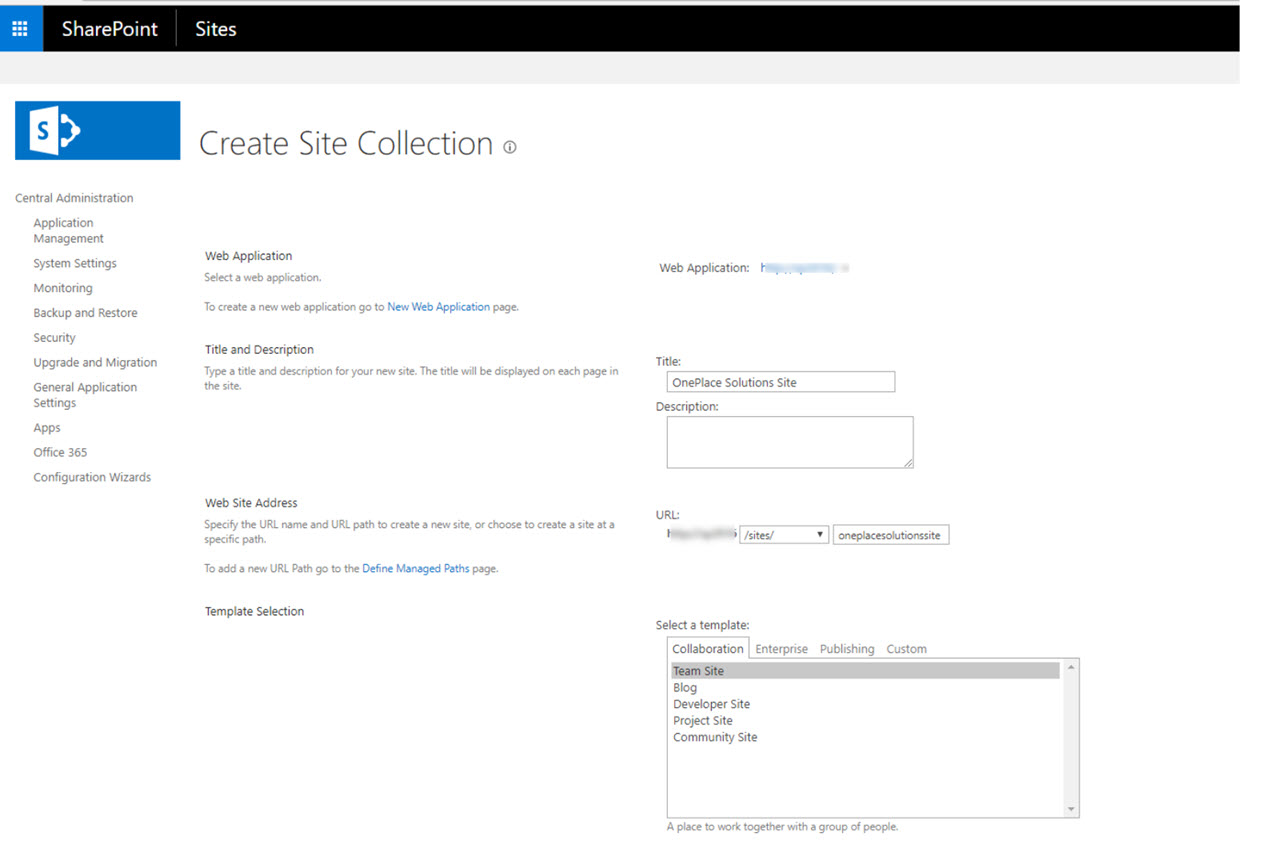Open the Define Managed Paths link
1274x841 pixels.
pos(415,568)
